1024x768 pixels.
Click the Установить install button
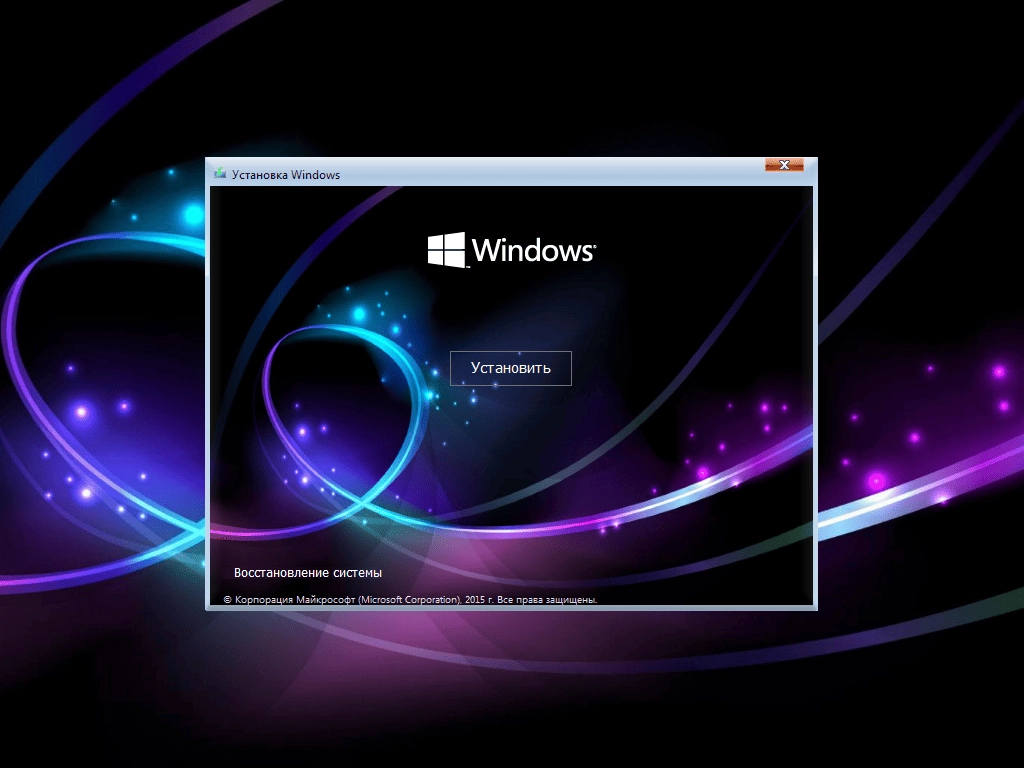[511, 368]
